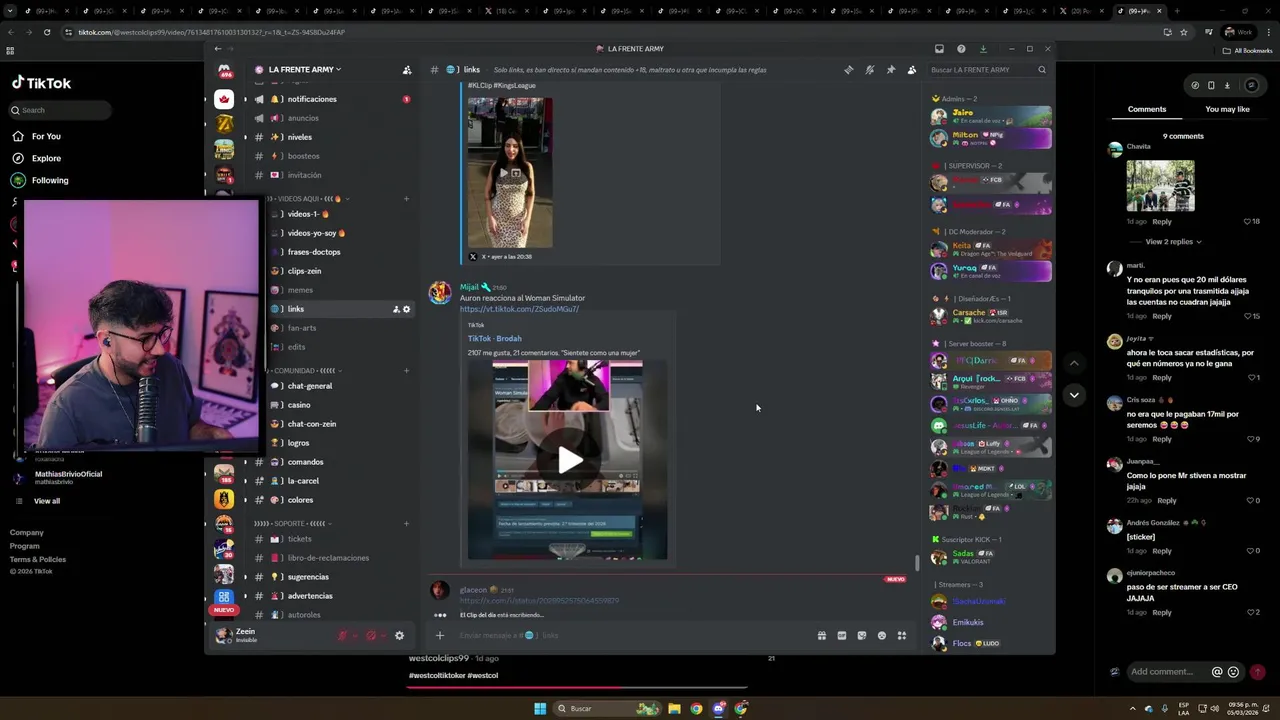The image size is (1280, 720).
Task: Open Discord help question mark icon
Action: (961, 49)
